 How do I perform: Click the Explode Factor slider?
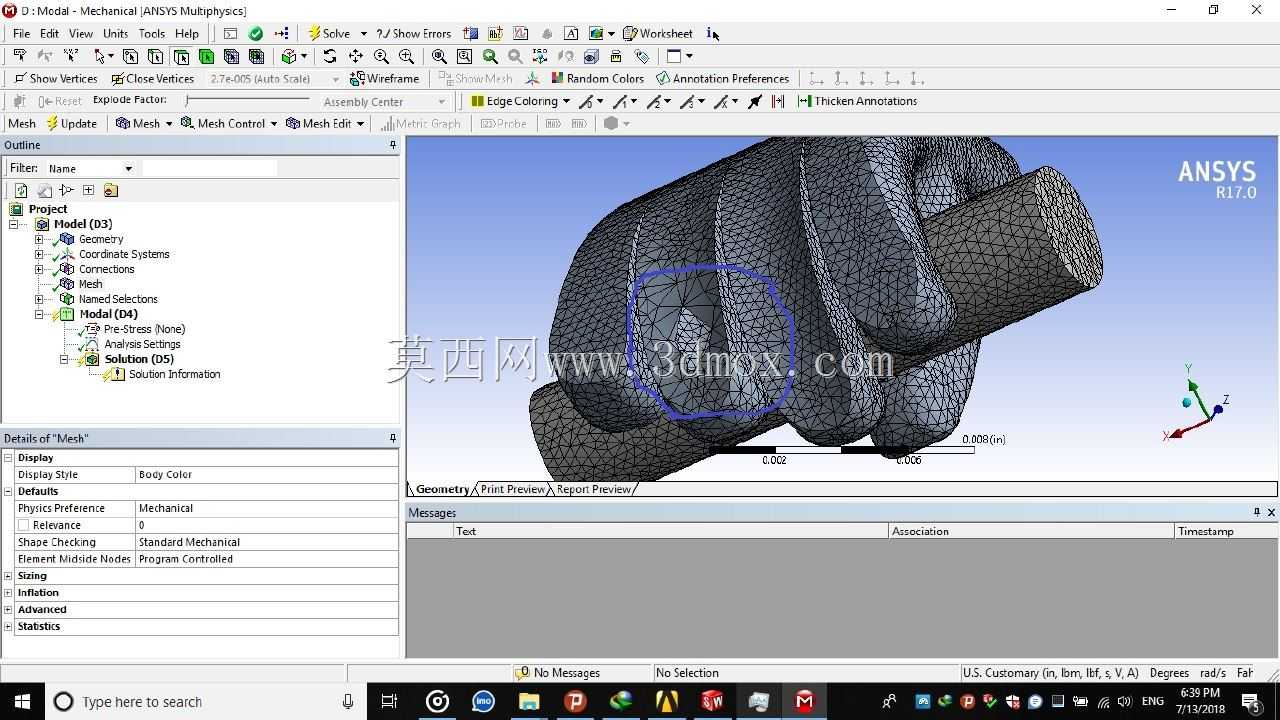coord(248,100)
